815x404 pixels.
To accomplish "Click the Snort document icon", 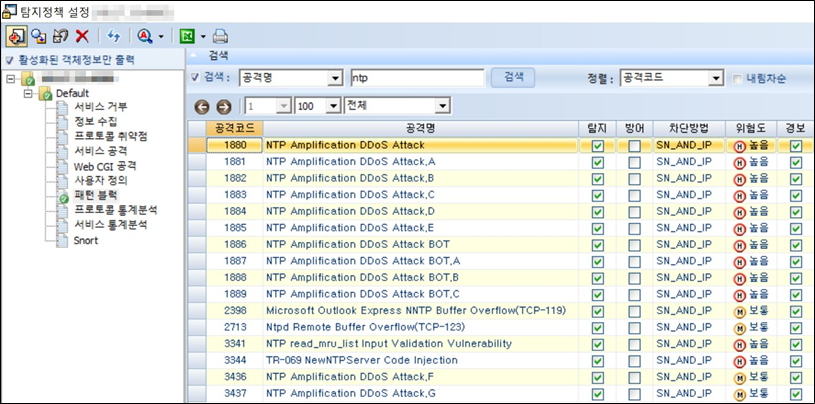I will tap(62, 241).
